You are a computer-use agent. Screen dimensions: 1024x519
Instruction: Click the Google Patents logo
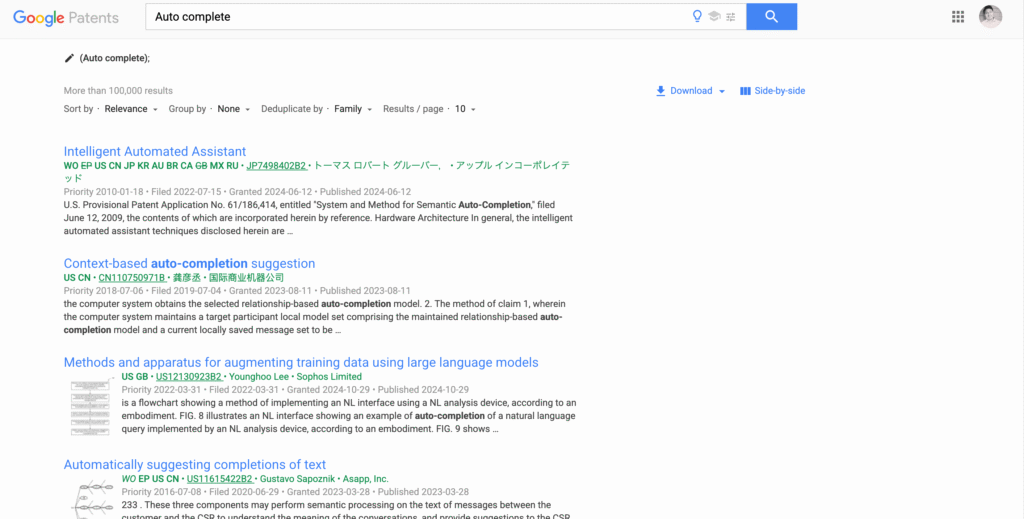66,18
